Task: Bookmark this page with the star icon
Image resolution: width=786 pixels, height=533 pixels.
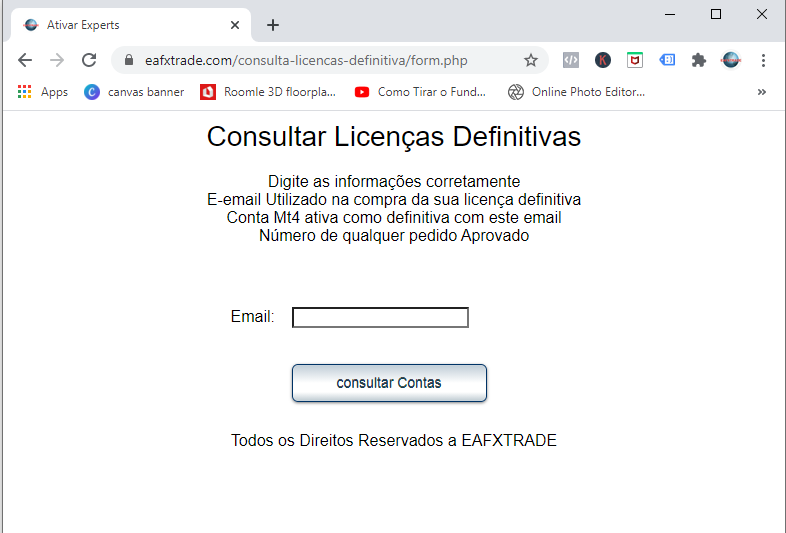Action: tap(531, 60)
